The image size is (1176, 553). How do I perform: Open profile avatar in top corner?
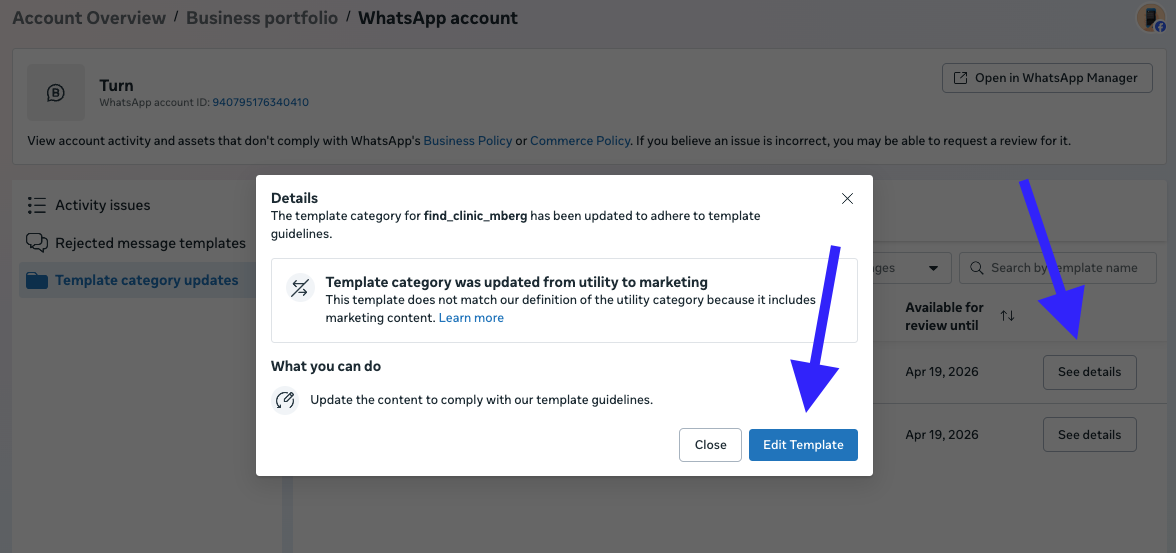[1150, 18]
